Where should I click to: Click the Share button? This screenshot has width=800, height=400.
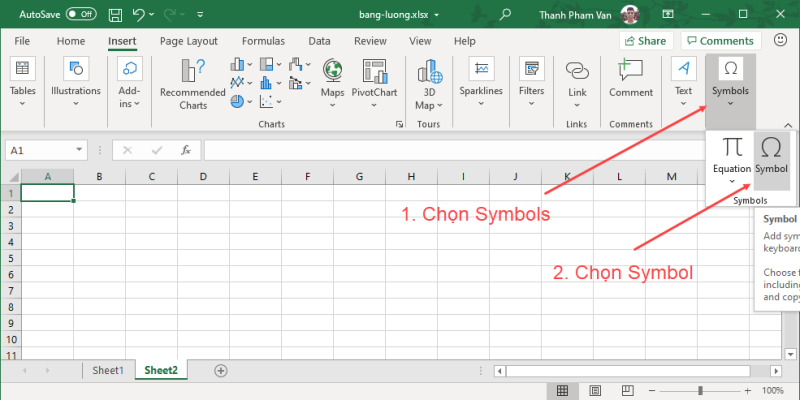click(x=645, y=41)
